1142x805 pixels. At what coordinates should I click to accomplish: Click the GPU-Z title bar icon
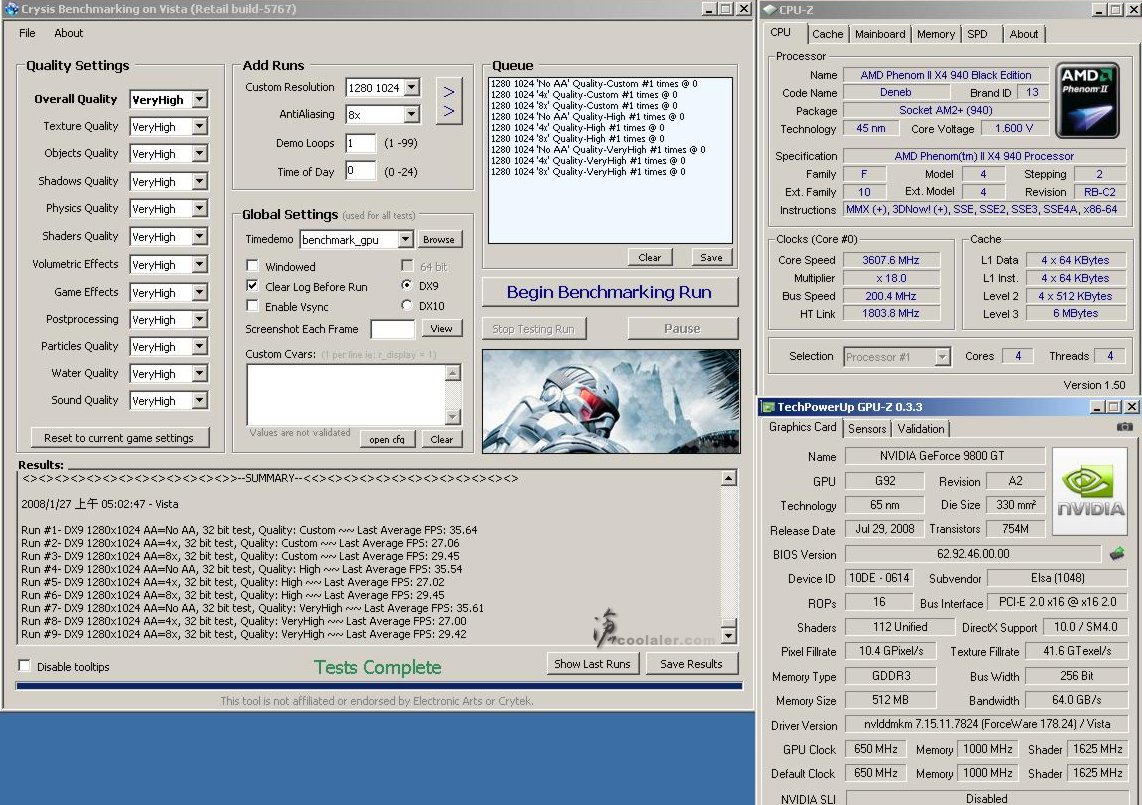point(768,407)
